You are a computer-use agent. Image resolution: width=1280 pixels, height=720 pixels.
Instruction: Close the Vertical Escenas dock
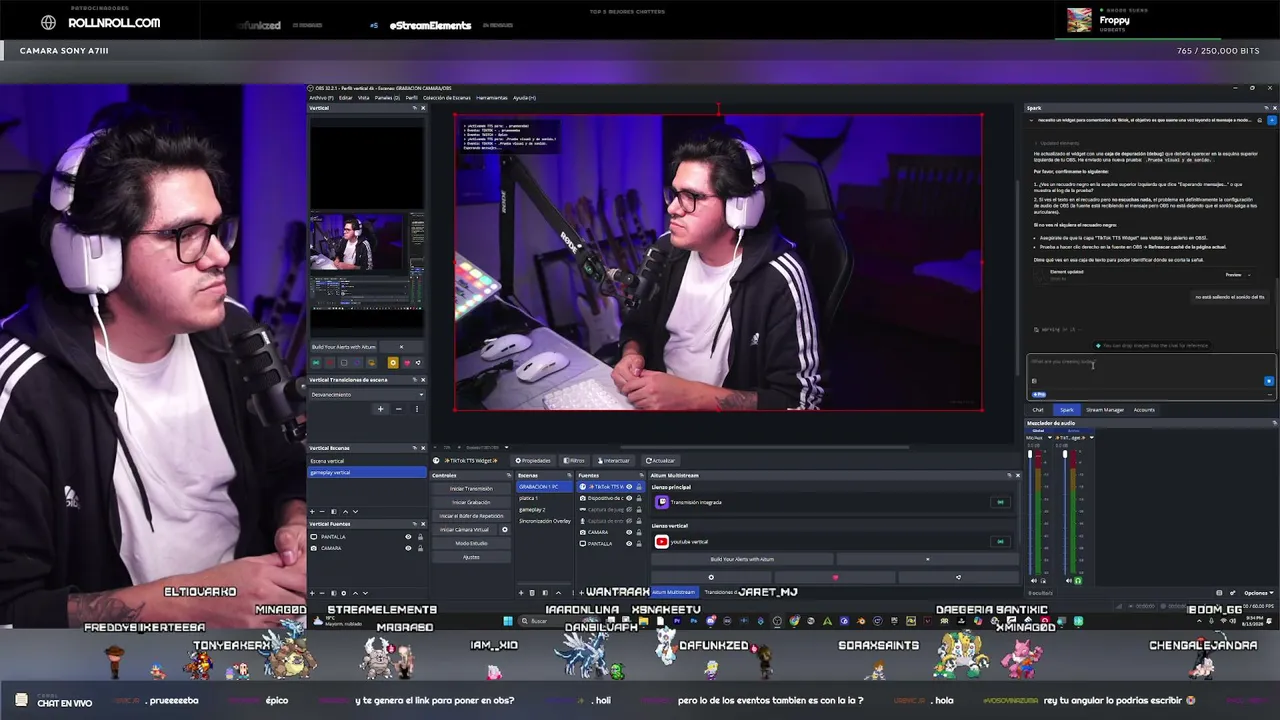click(422, 448)
